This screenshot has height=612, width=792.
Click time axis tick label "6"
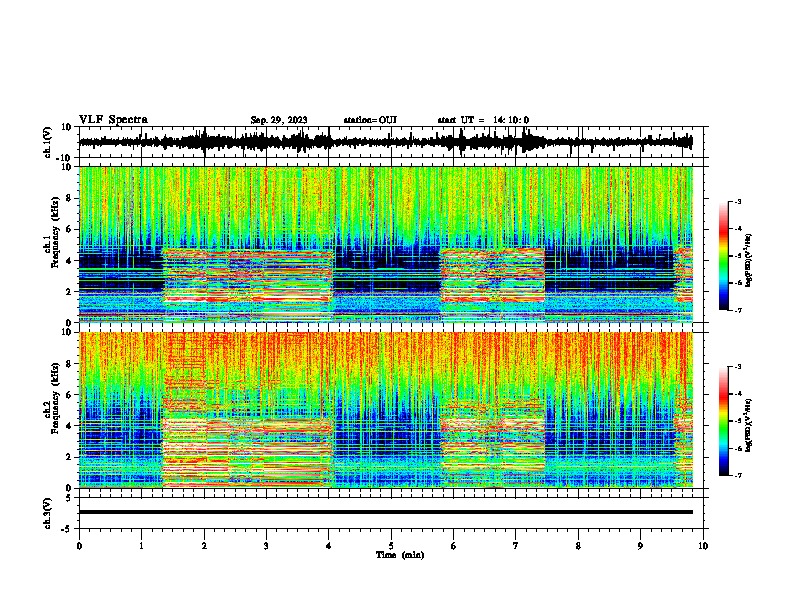(454, 546)
